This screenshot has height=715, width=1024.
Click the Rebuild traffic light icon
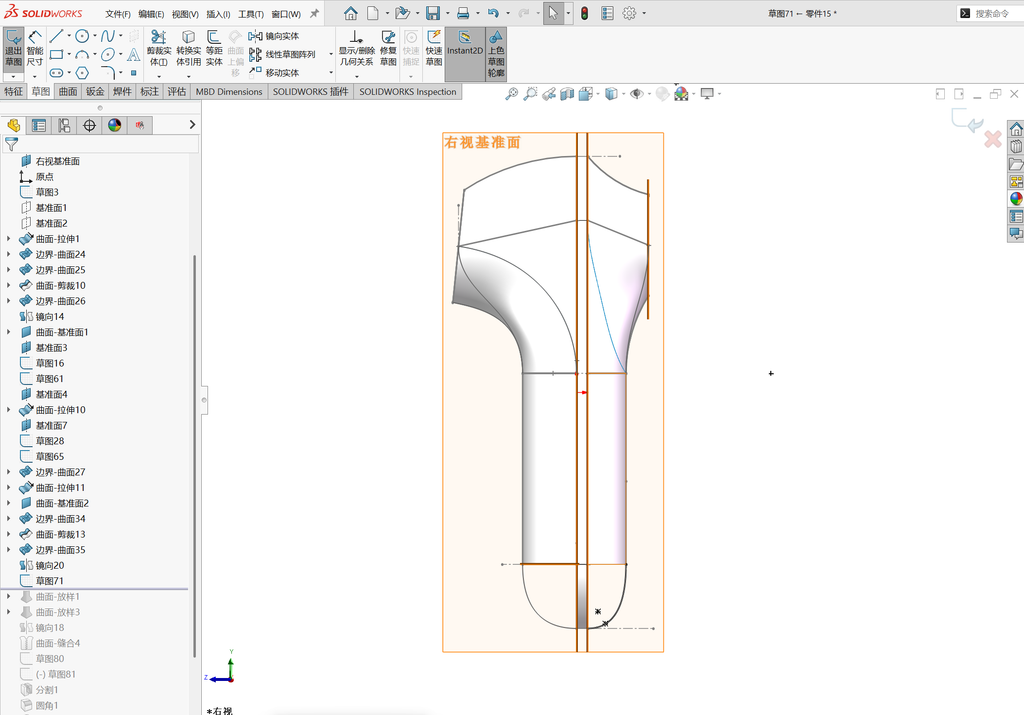pyautogui.click(x=584, y=13)
